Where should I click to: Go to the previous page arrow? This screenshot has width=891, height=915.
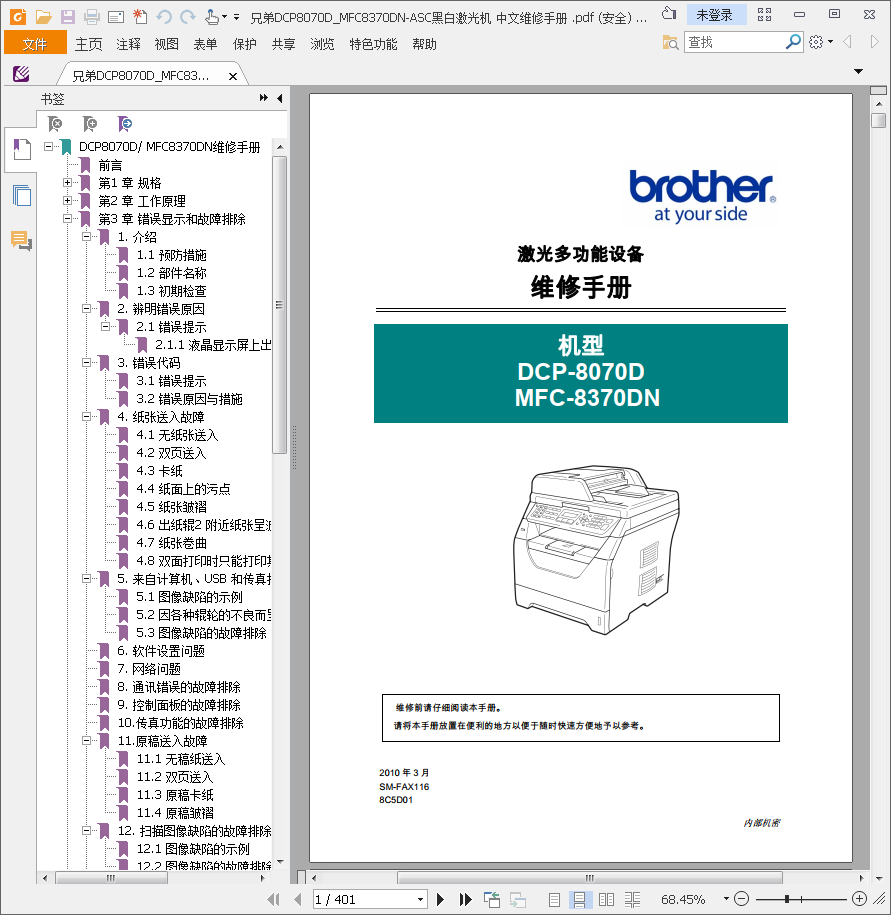pos(298,899)
